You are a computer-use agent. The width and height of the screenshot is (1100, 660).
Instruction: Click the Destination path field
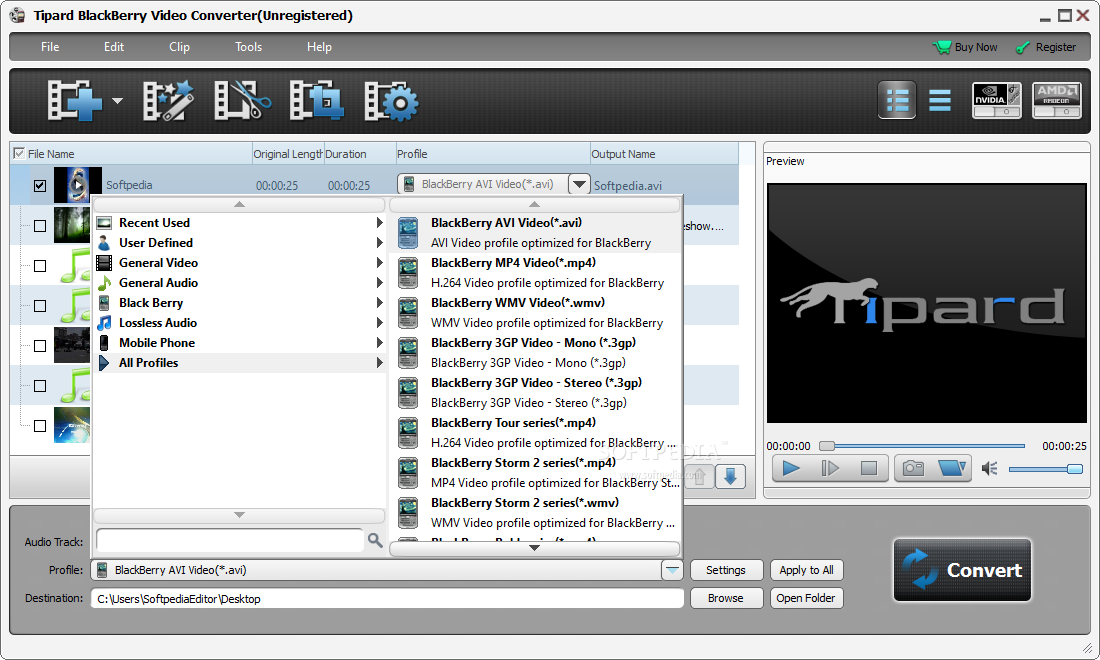click(387, 598)
